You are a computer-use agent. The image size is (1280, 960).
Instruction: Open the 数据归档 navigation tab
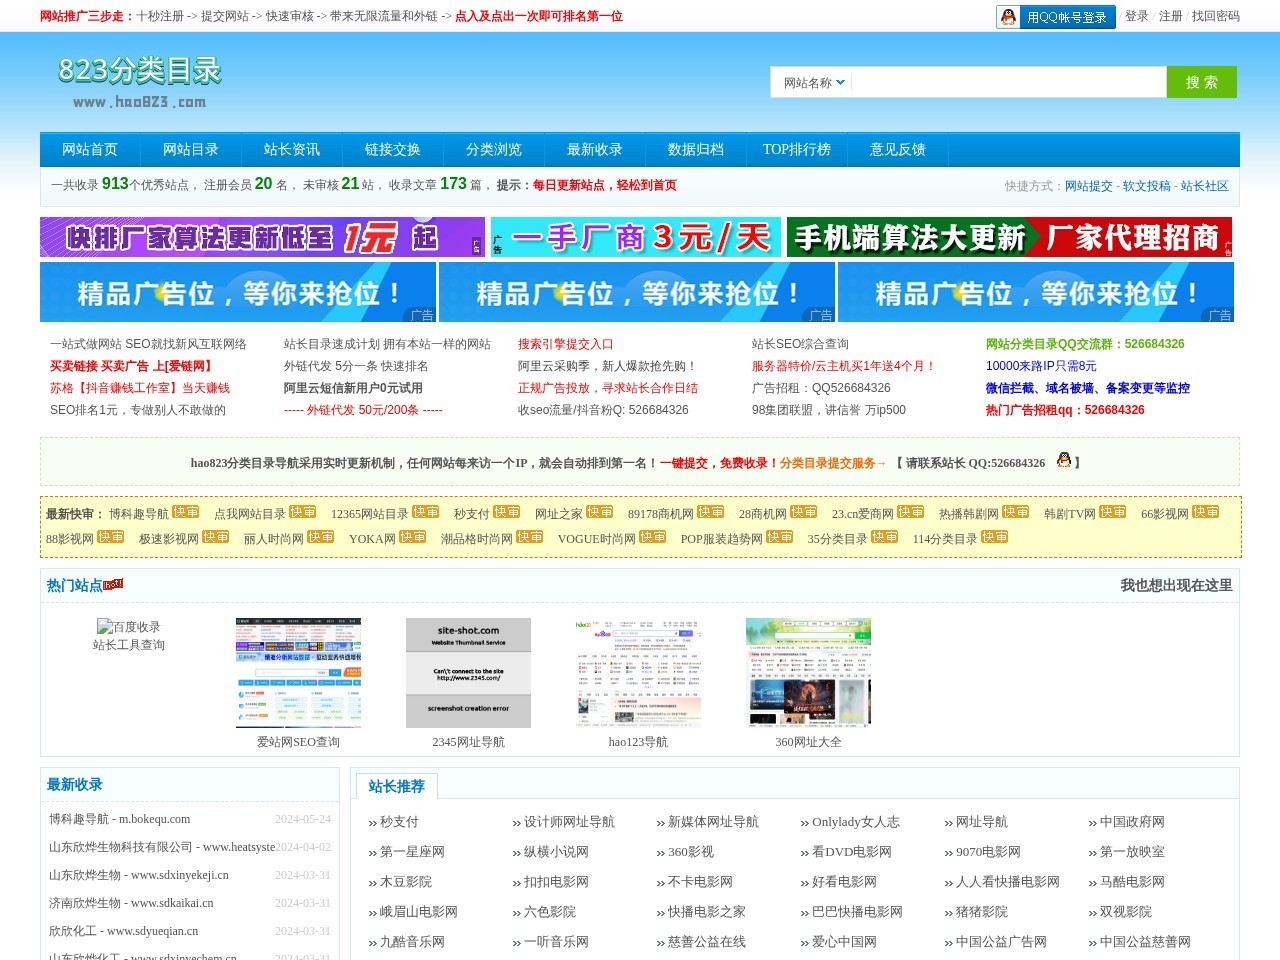[x=696, y=150]
